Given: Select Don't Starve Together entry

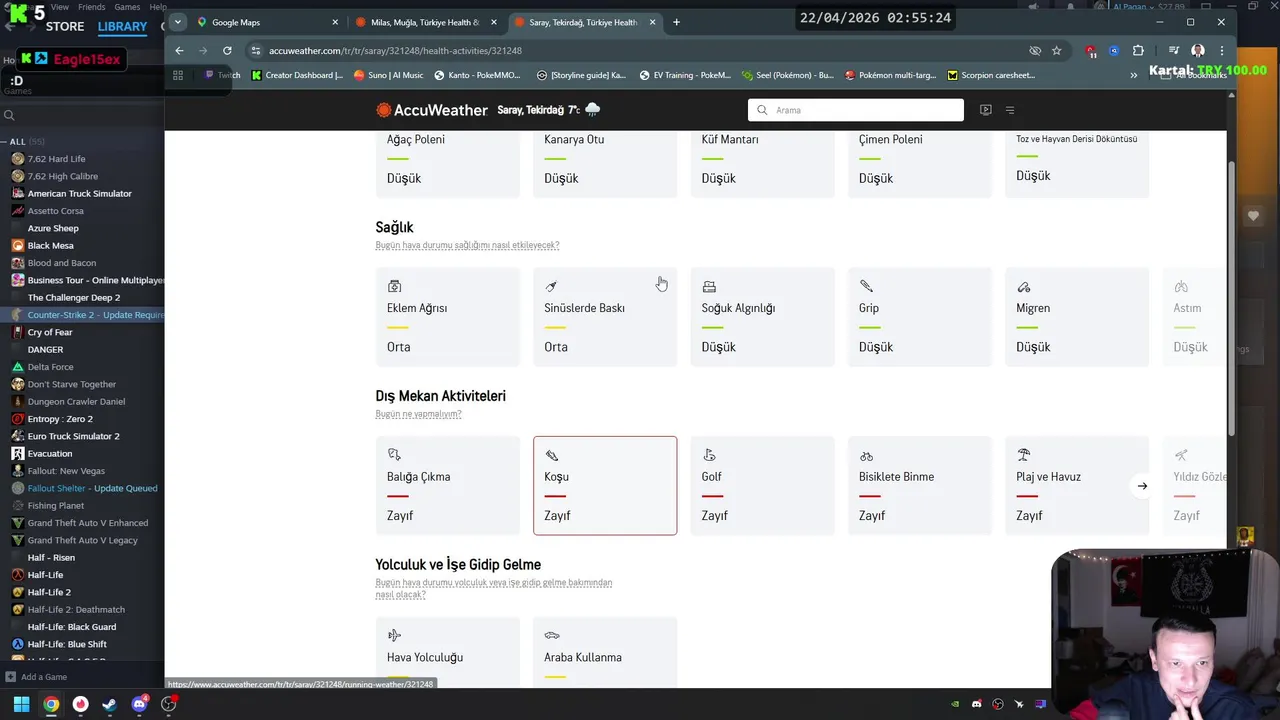Looking at the screenshot, I should (82, 384).
